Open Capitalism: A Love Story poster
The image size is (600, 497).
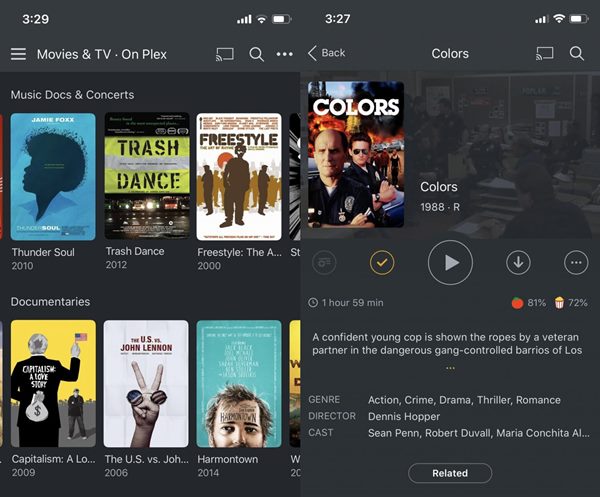tap(53, 384)
